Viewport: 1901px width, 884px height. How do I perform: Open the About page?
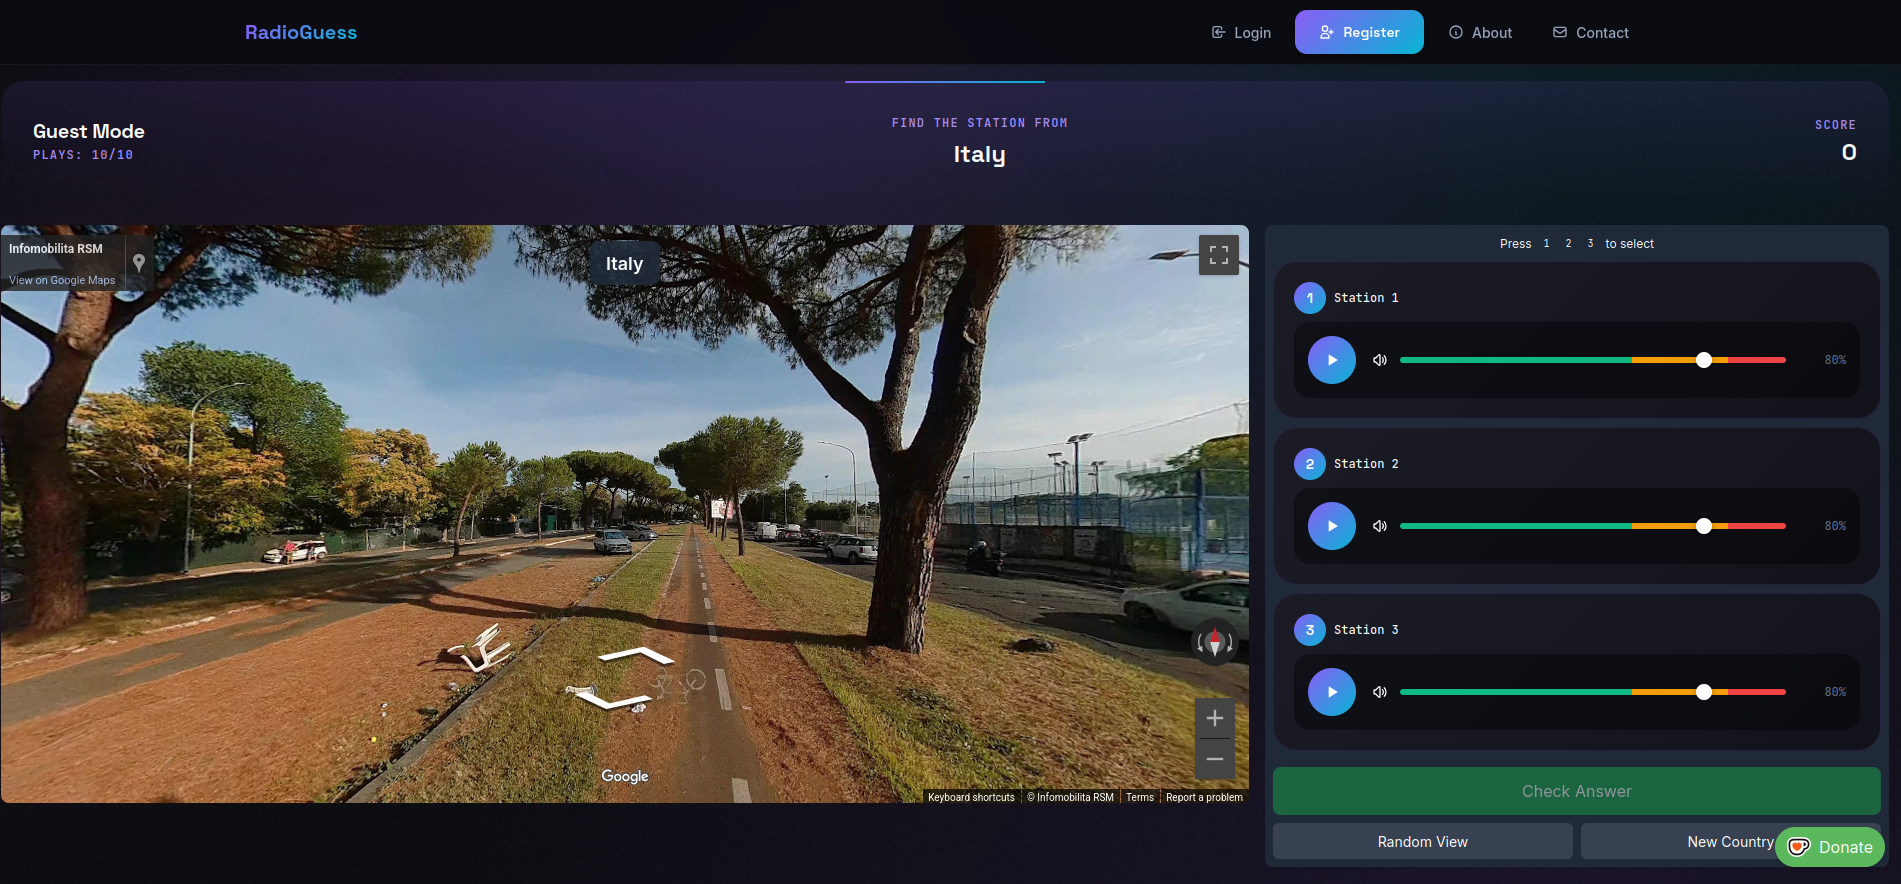pyautogui.click(x=1480, y=33)
